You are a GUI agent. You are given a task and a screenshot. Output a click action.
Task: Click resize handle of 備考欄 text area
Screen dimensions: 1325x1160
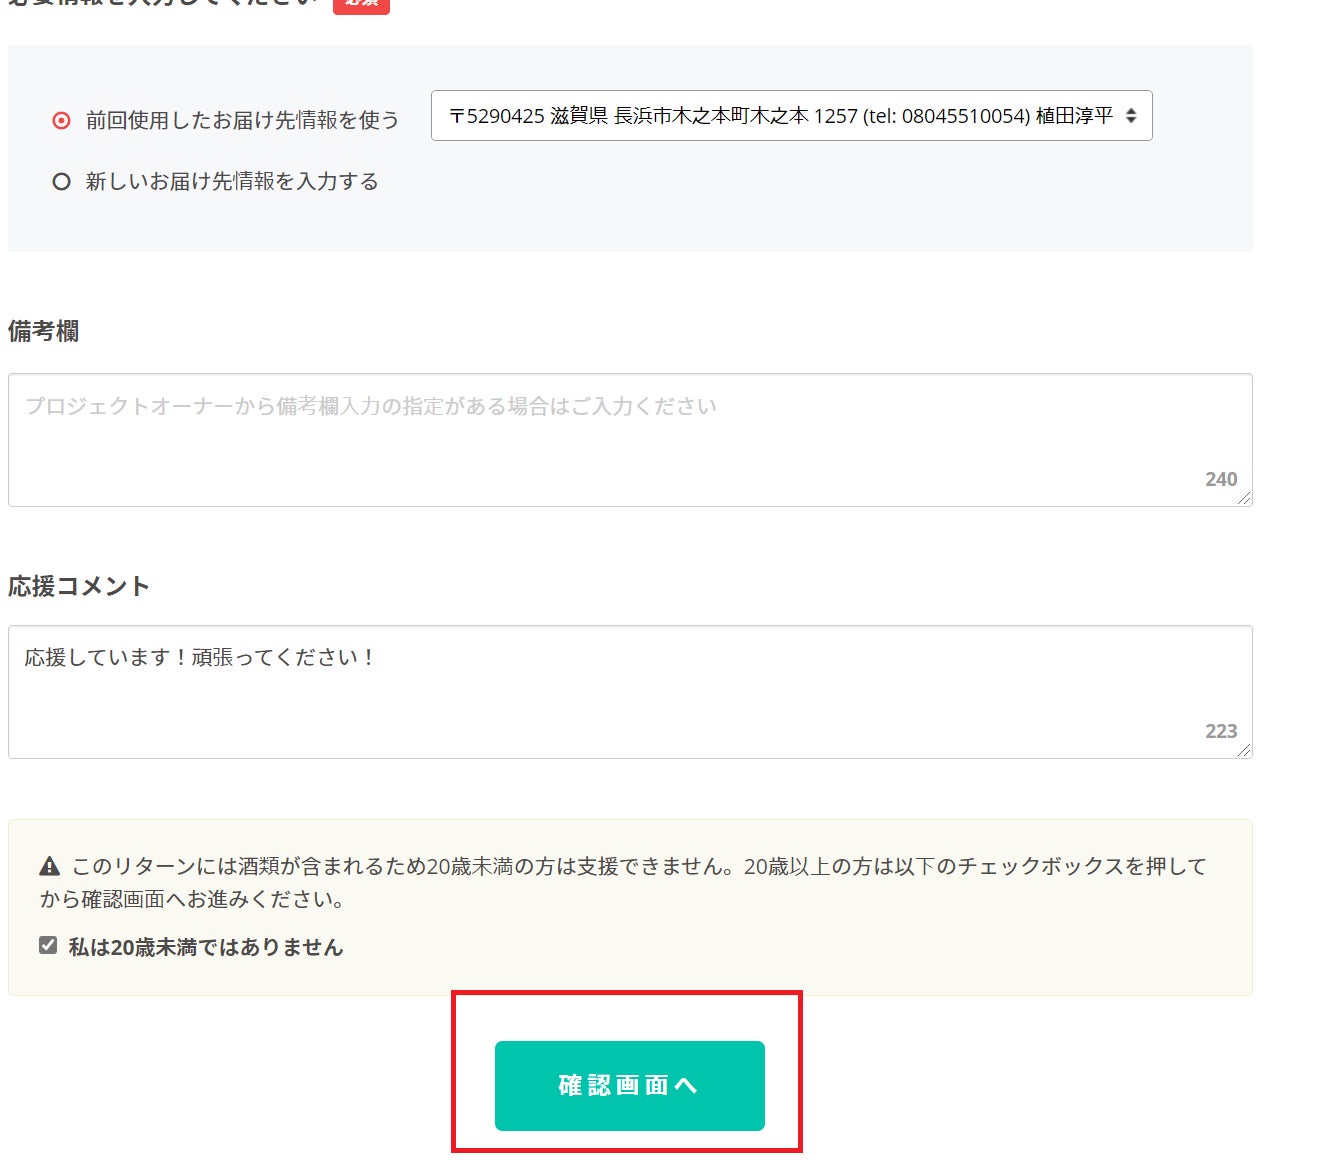[1244, 498]
